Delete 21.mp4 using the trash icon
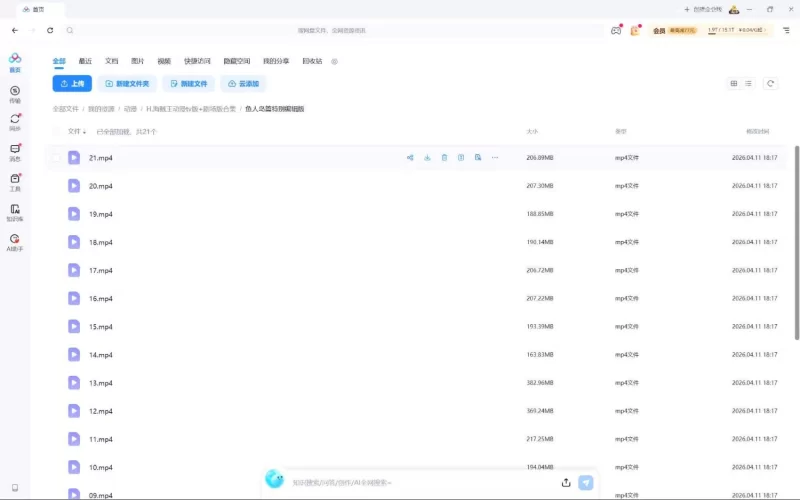 click(444, 158)
